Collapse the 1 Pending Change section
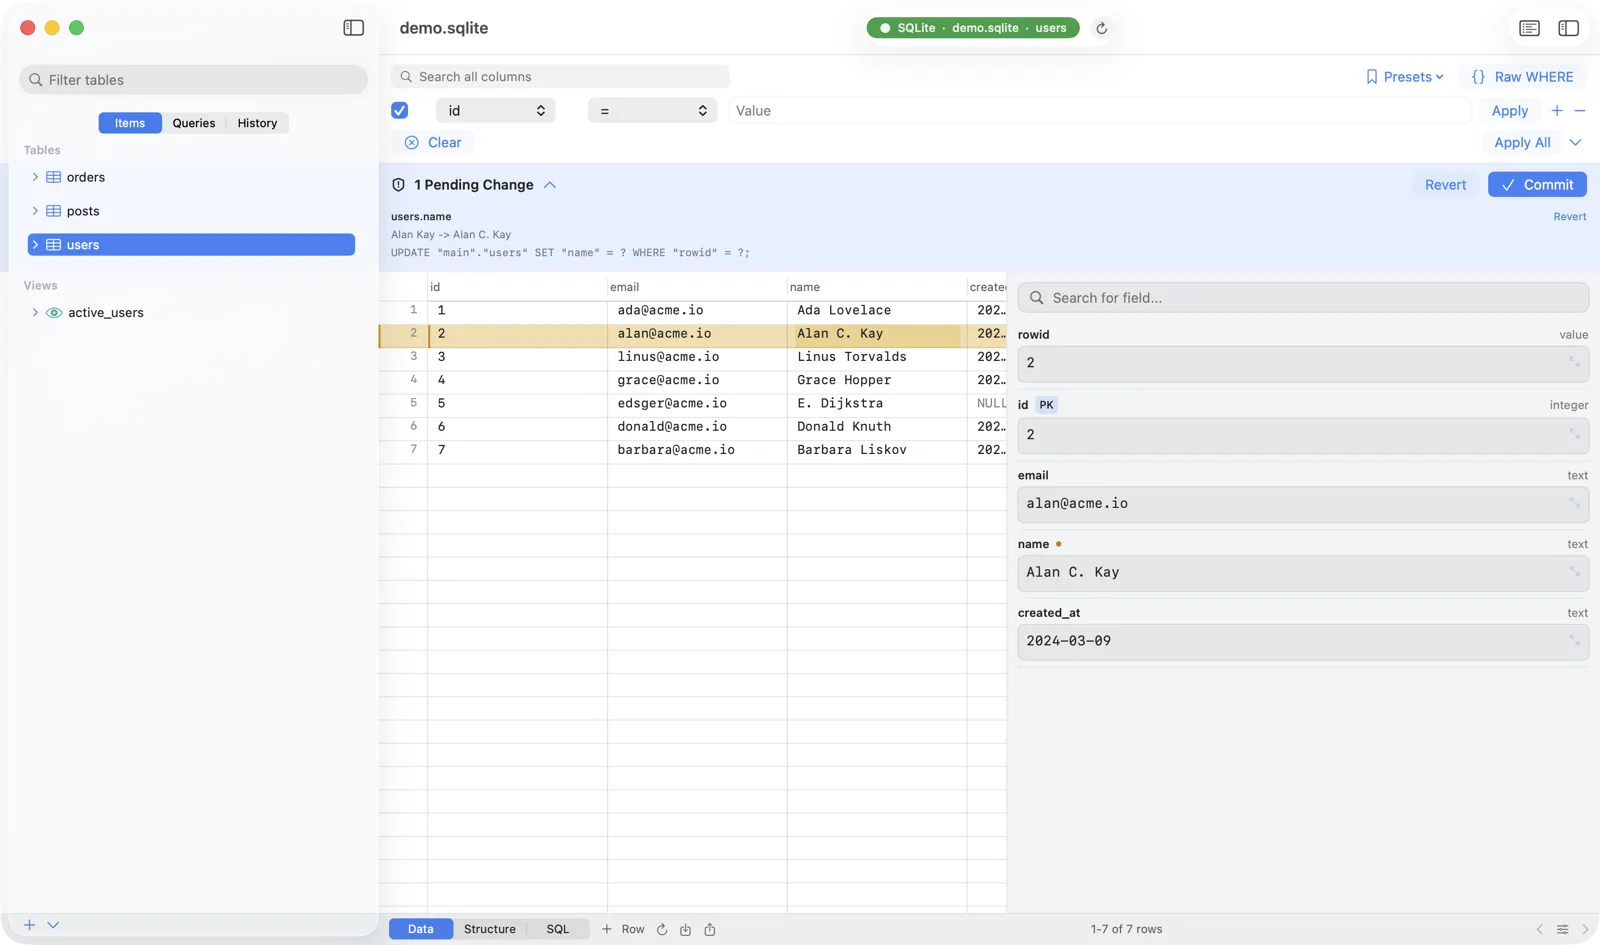Viewport: 1600px width, 945px height. [x=550, y=185]
